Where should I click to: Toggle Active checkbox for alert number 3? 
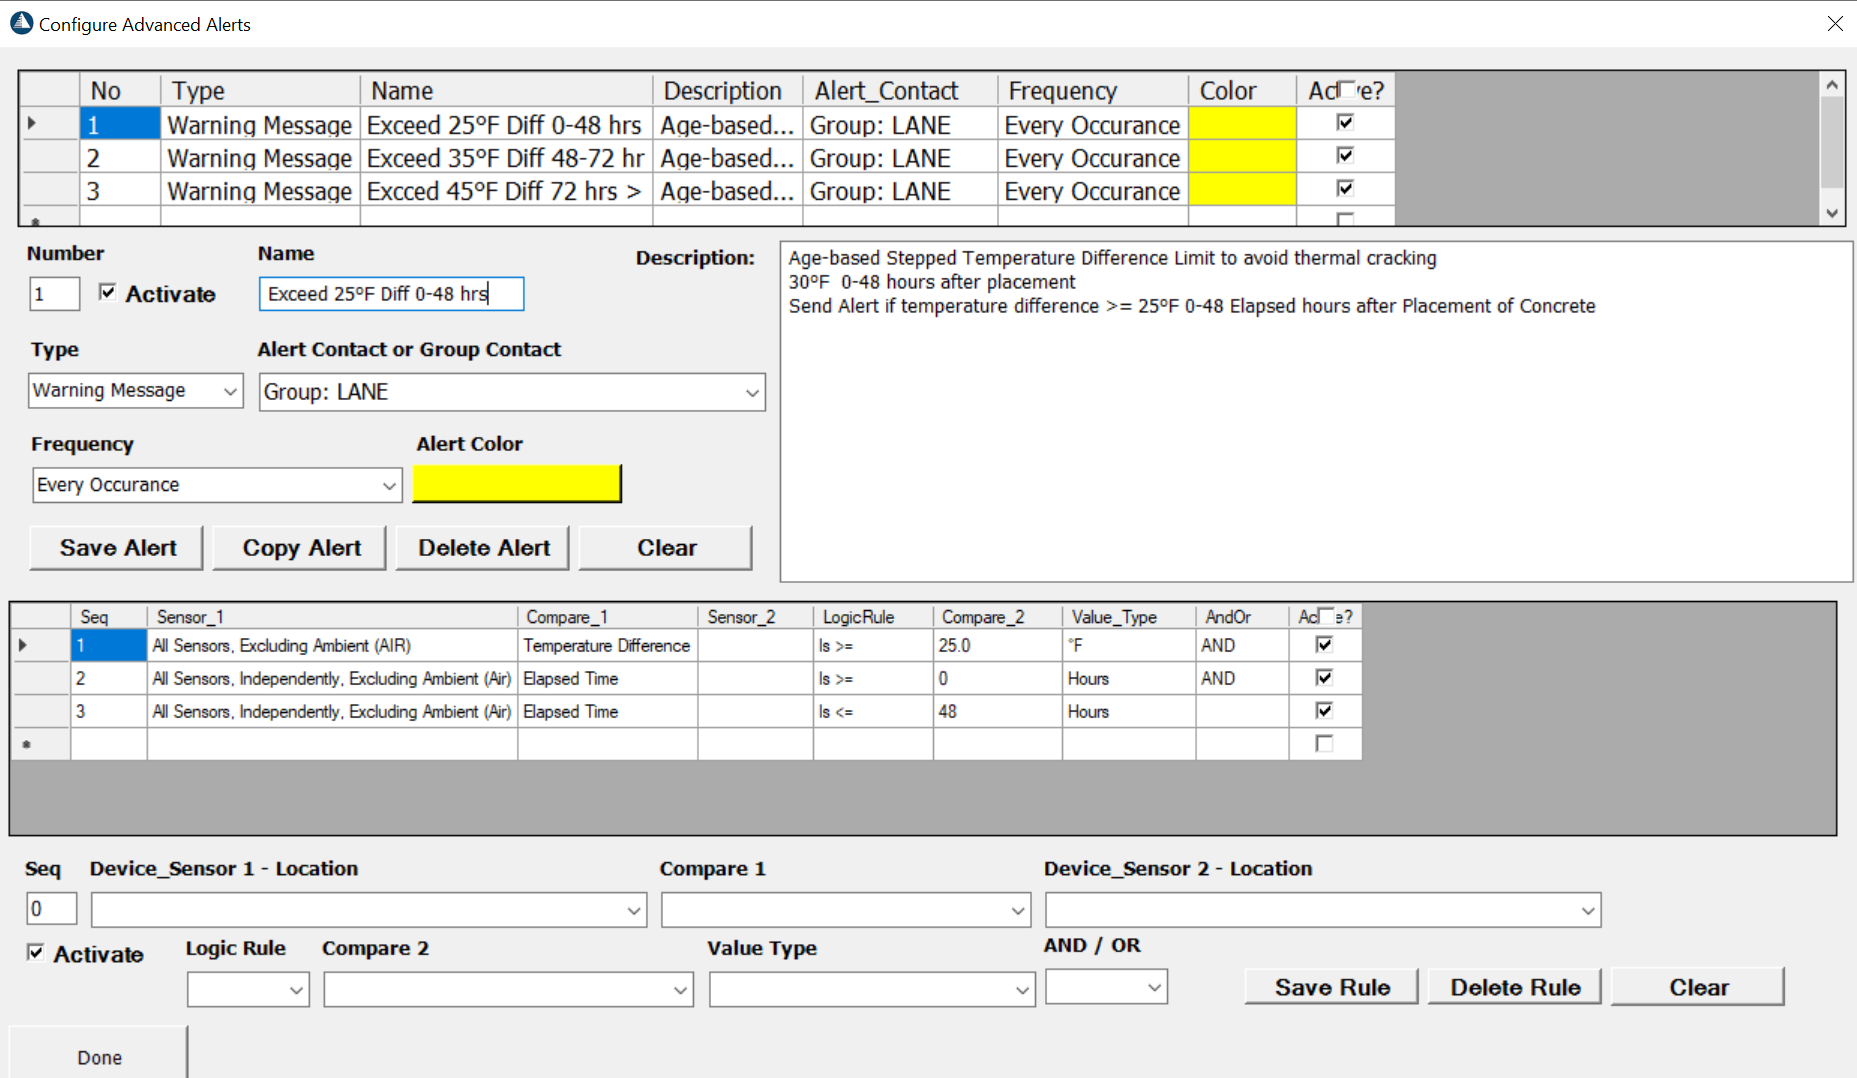(x=1345, y=188)
